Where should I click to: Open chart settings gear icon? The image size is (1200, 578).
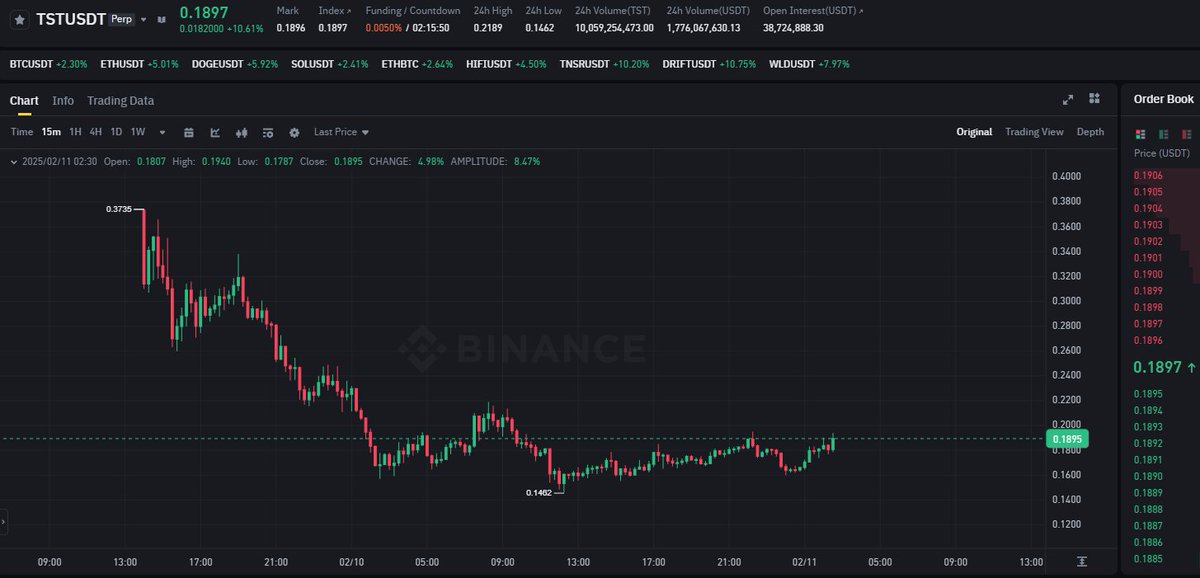294,132
